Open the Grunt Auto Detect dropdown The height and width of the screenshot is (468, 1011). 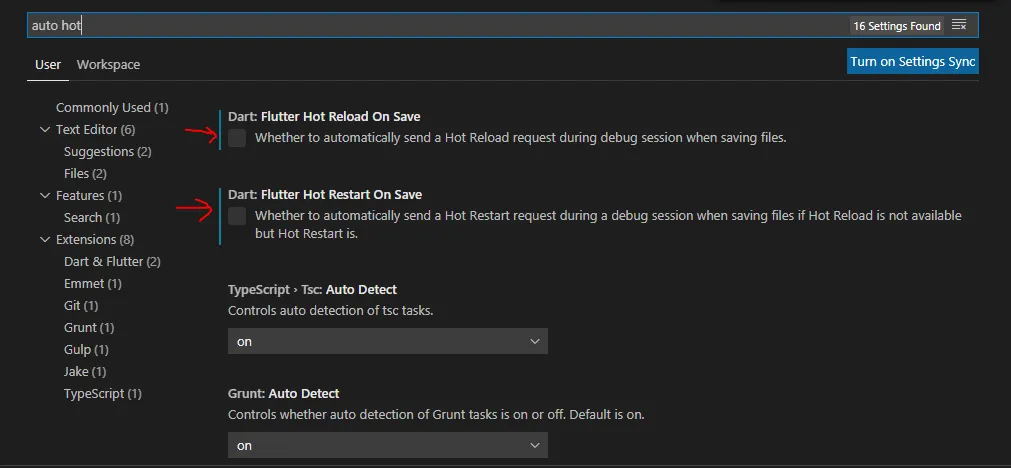click(x=387, y=445)
